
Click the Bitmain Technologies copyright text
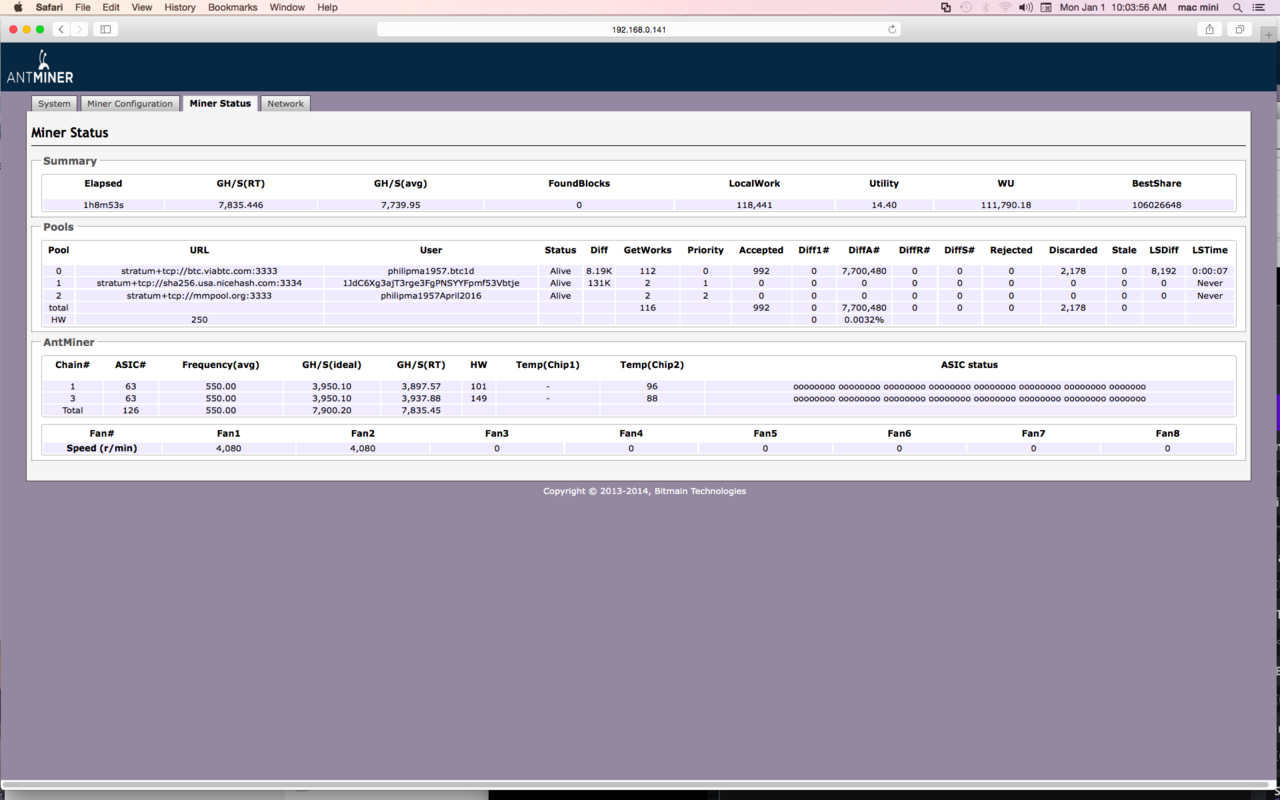644,491
